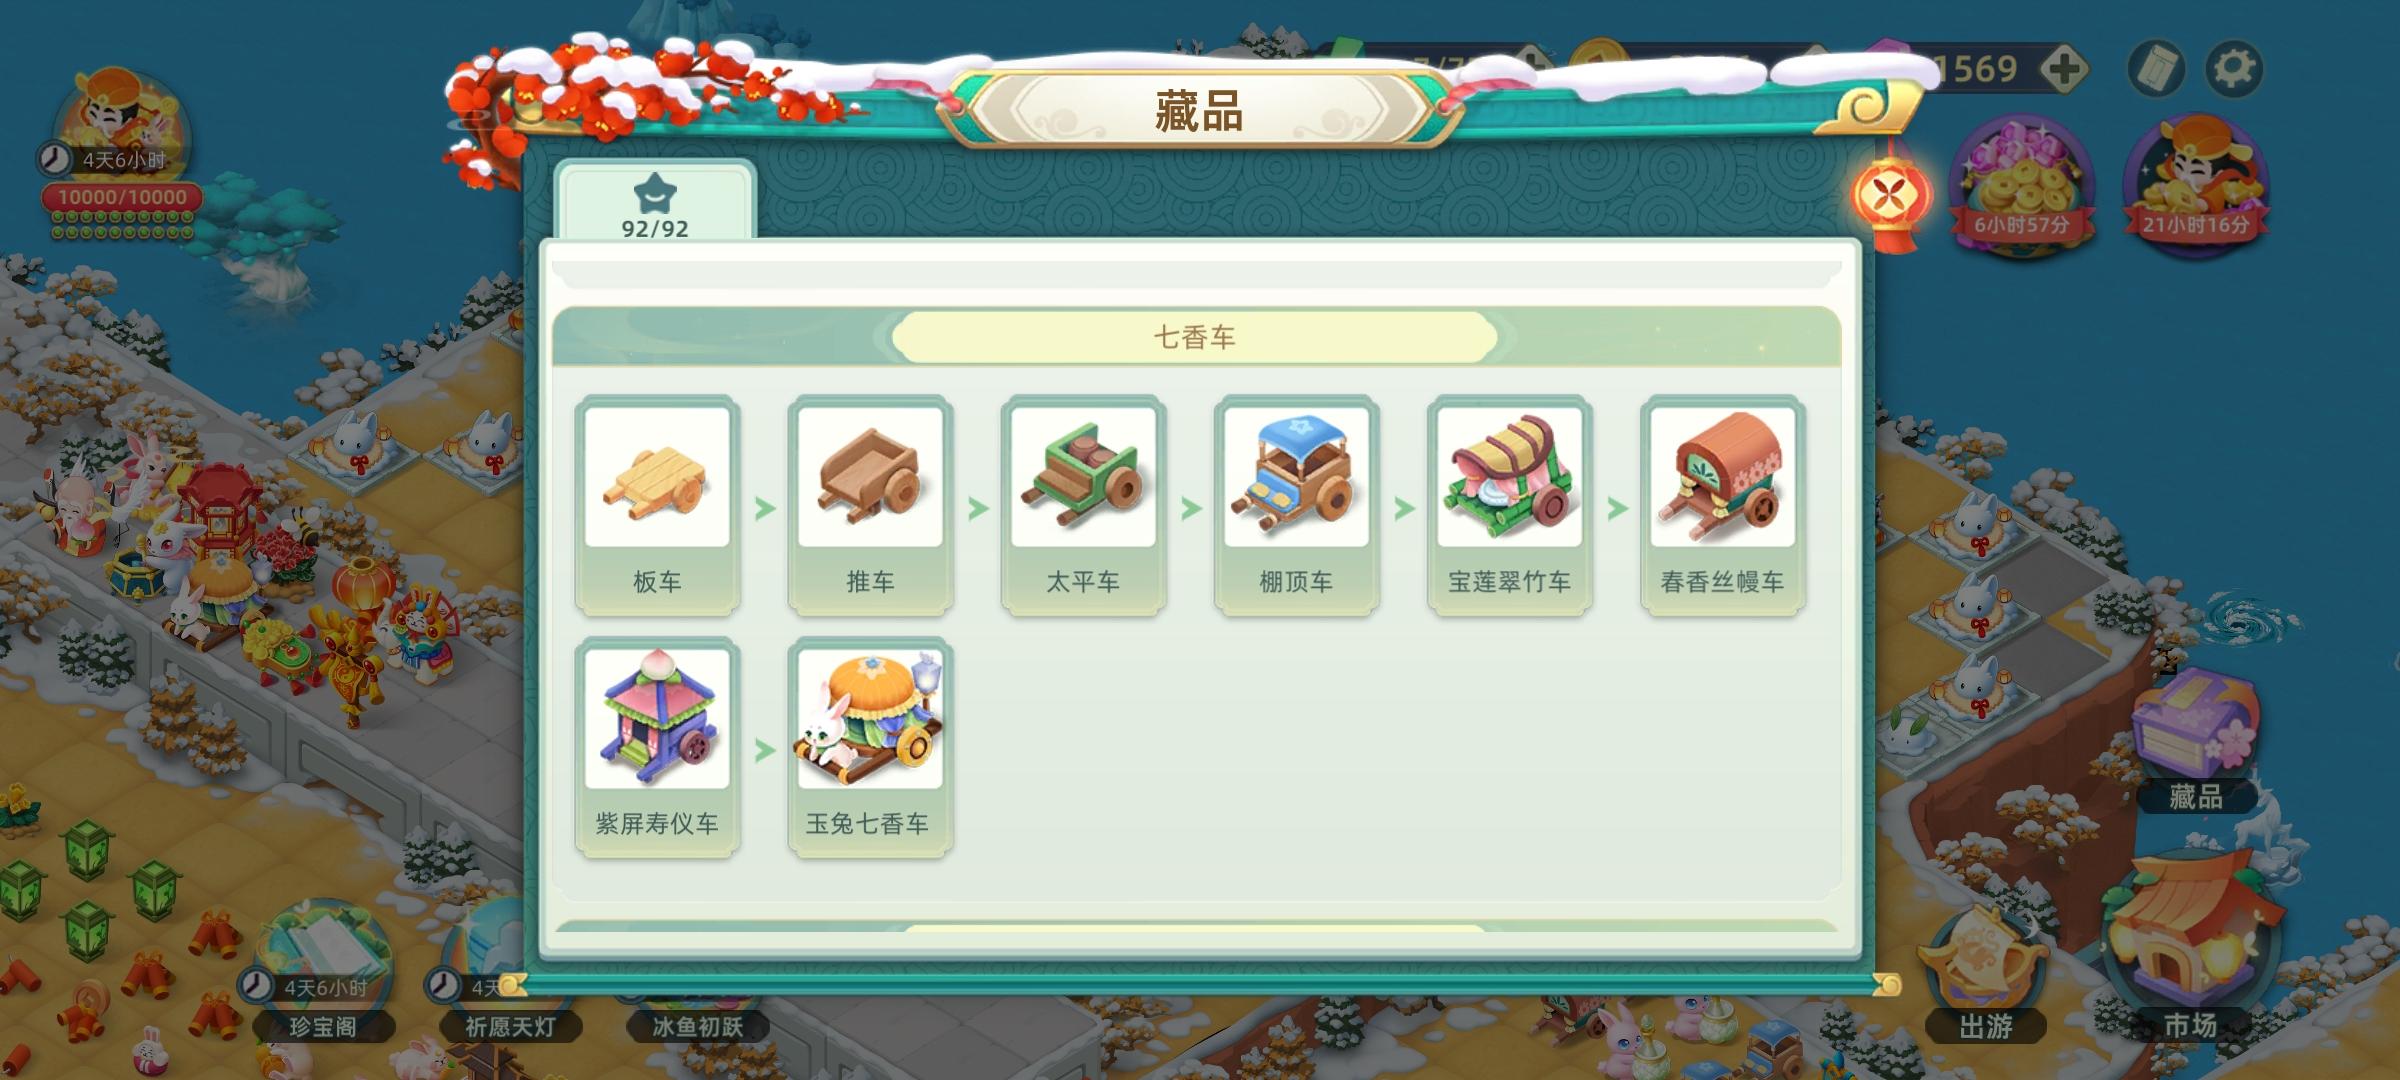Switch to the star 92/92 tab
Image resolution: width=2400 pixels, height=1080 pixels.
coord(655,201)
